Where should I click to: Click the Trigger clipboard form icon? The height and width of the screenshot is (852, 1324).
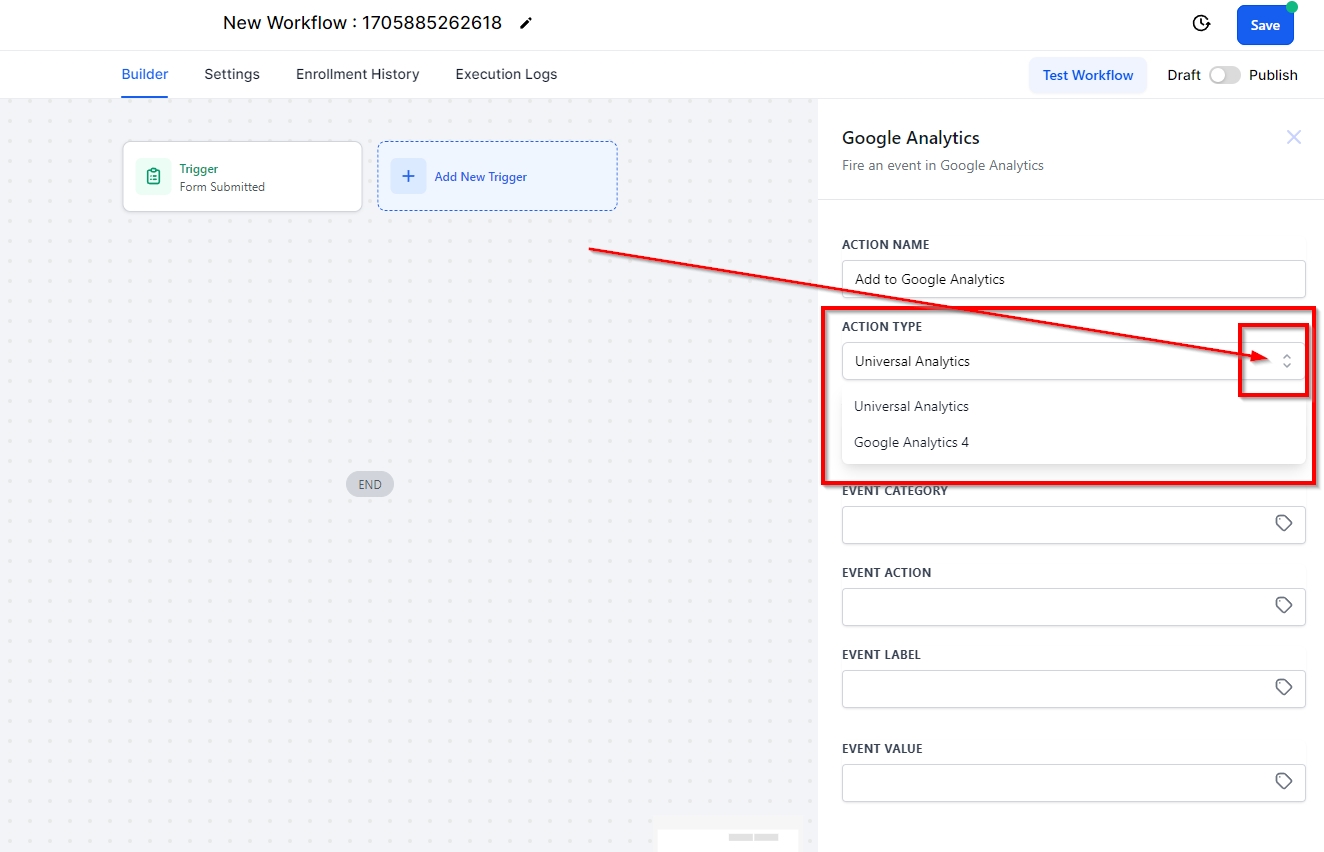pos(153,177)
